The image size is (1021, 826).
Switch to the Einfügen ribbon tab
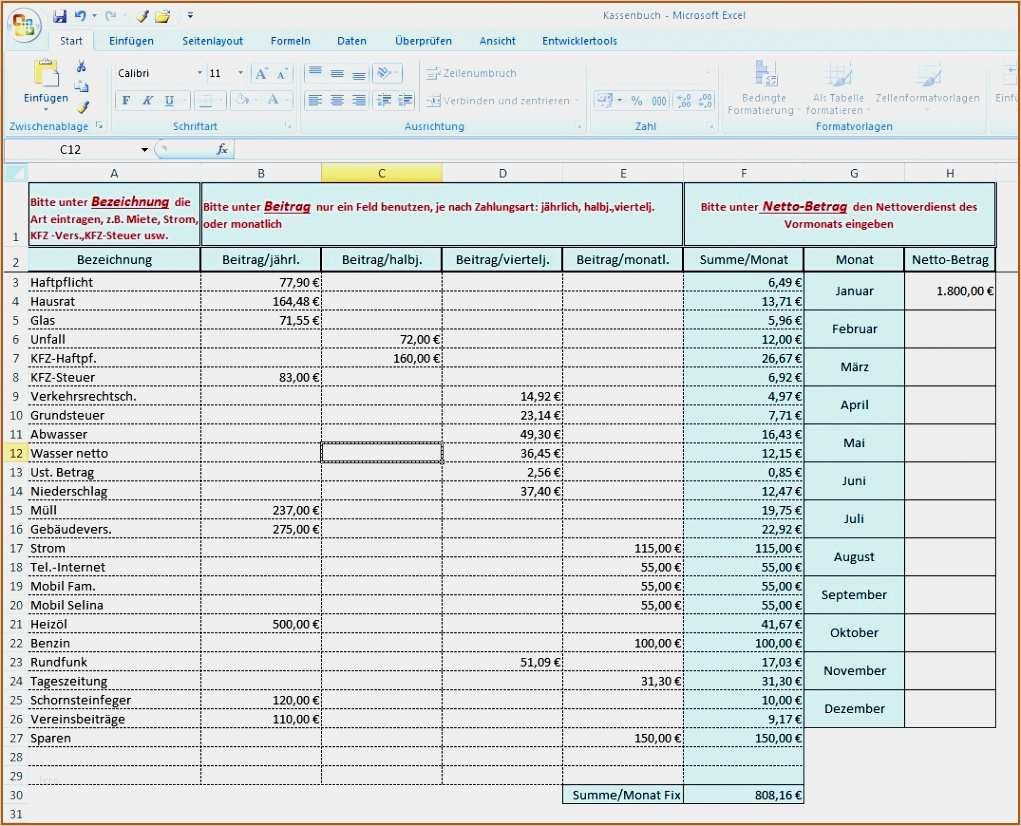[131, 41]
